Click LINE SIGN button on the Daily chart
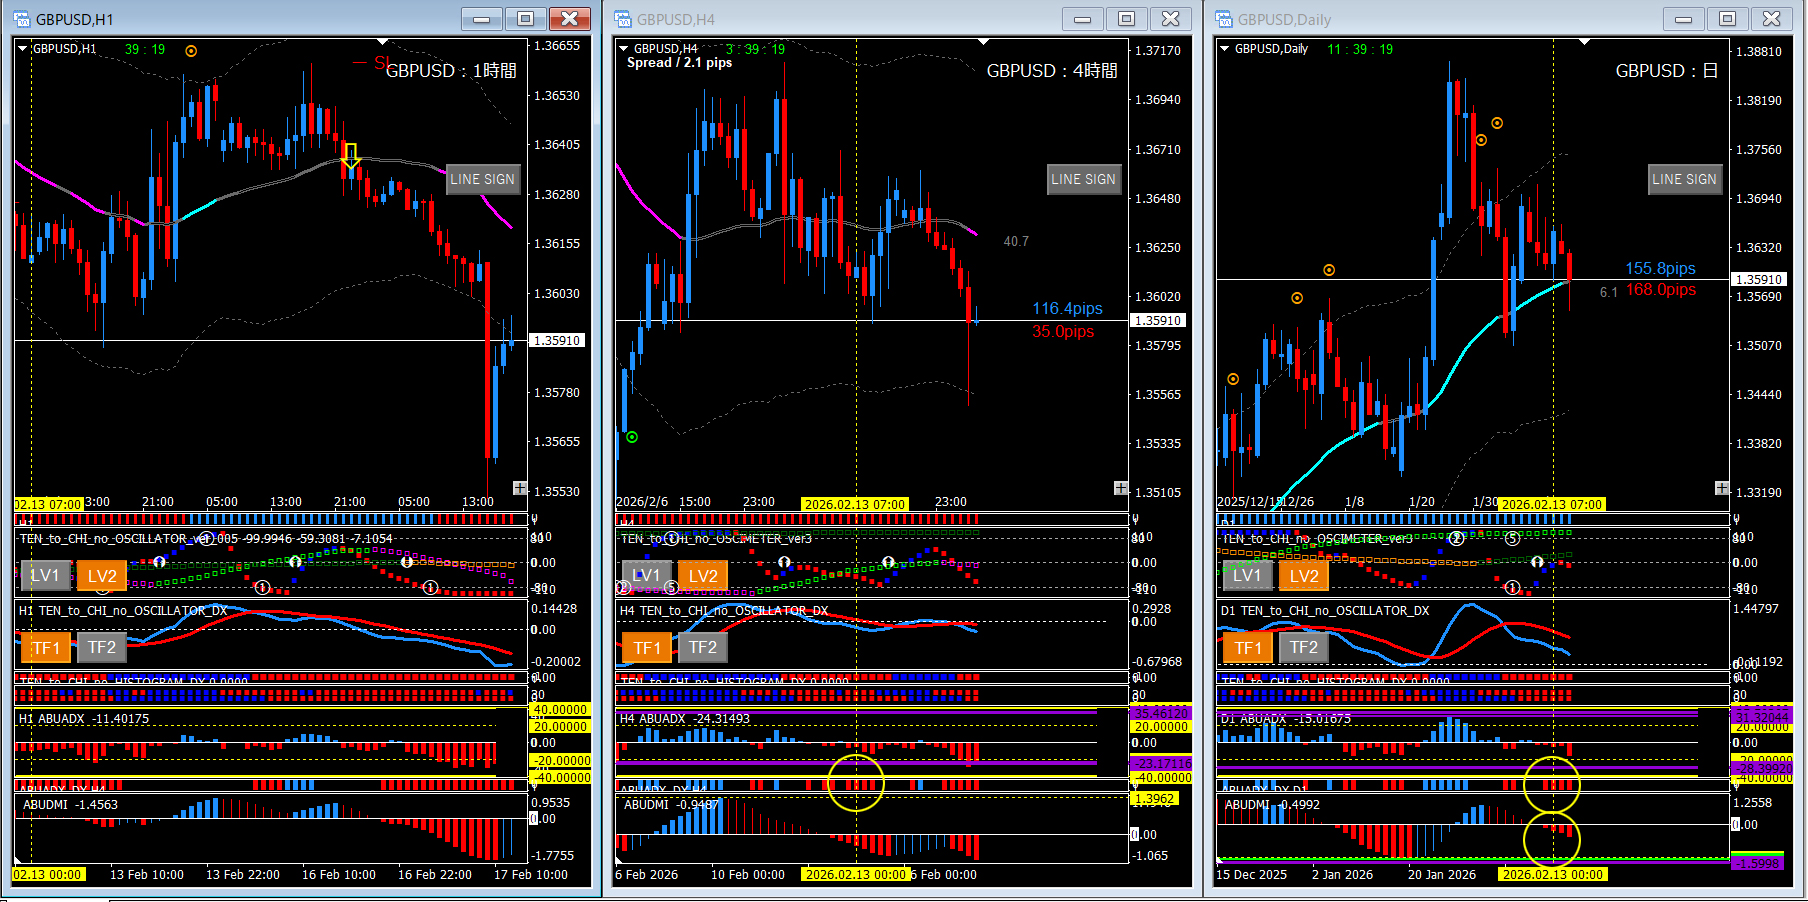 click(x=1685, y=179)
